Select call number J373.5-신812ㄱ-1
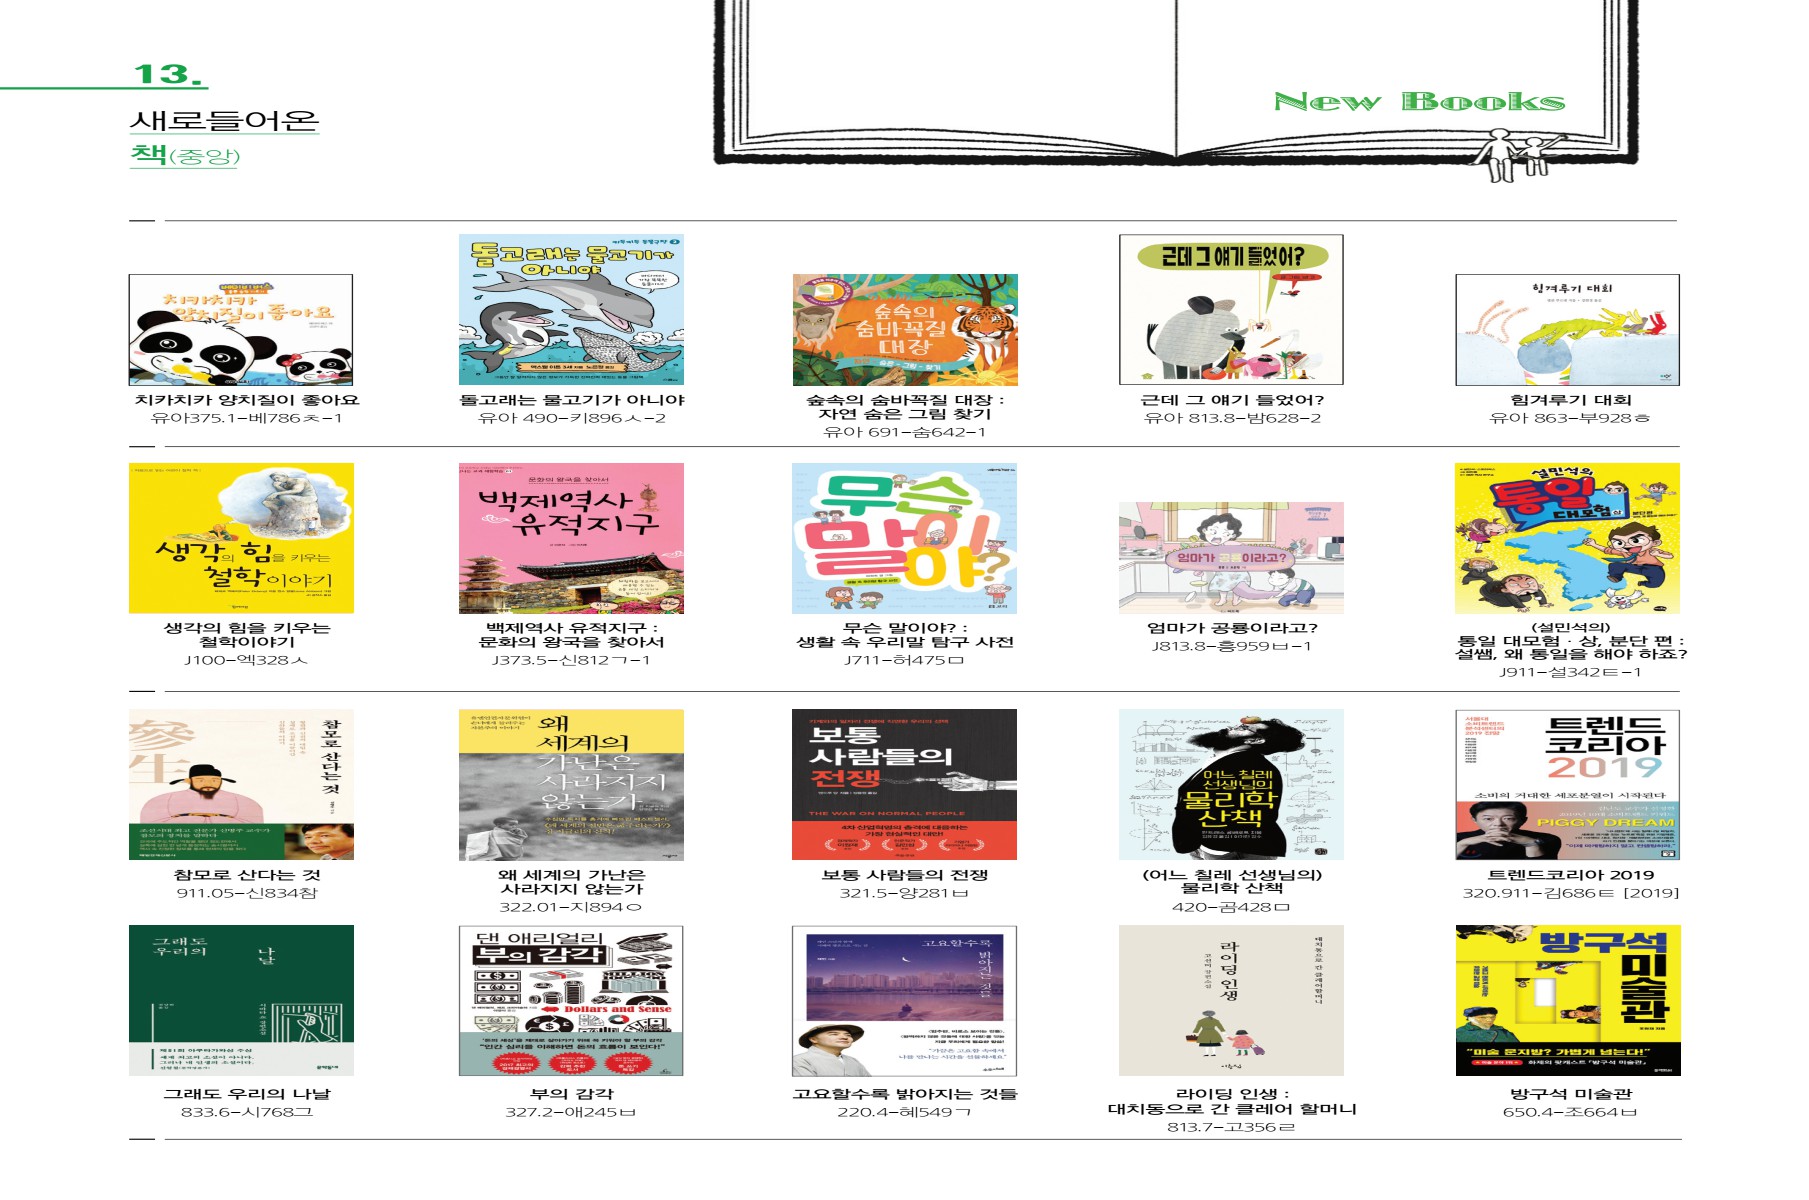The height and width of the screenshot is (1200, 1809). coord(571,660)
